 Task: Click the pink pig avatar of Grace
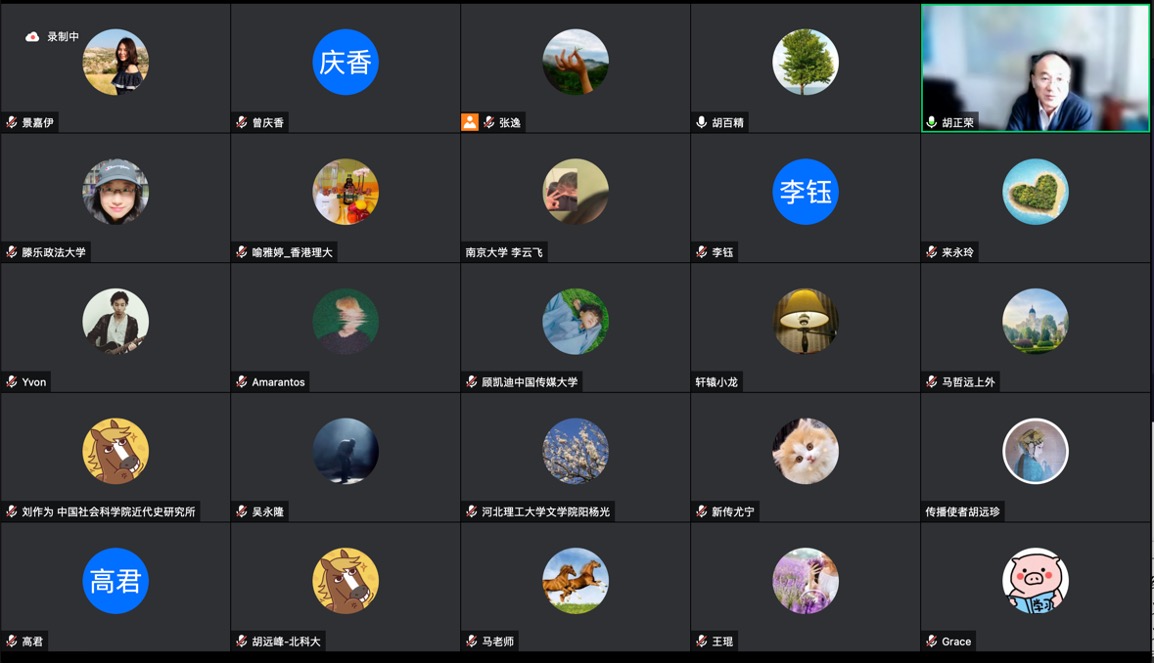[1035, 581]
